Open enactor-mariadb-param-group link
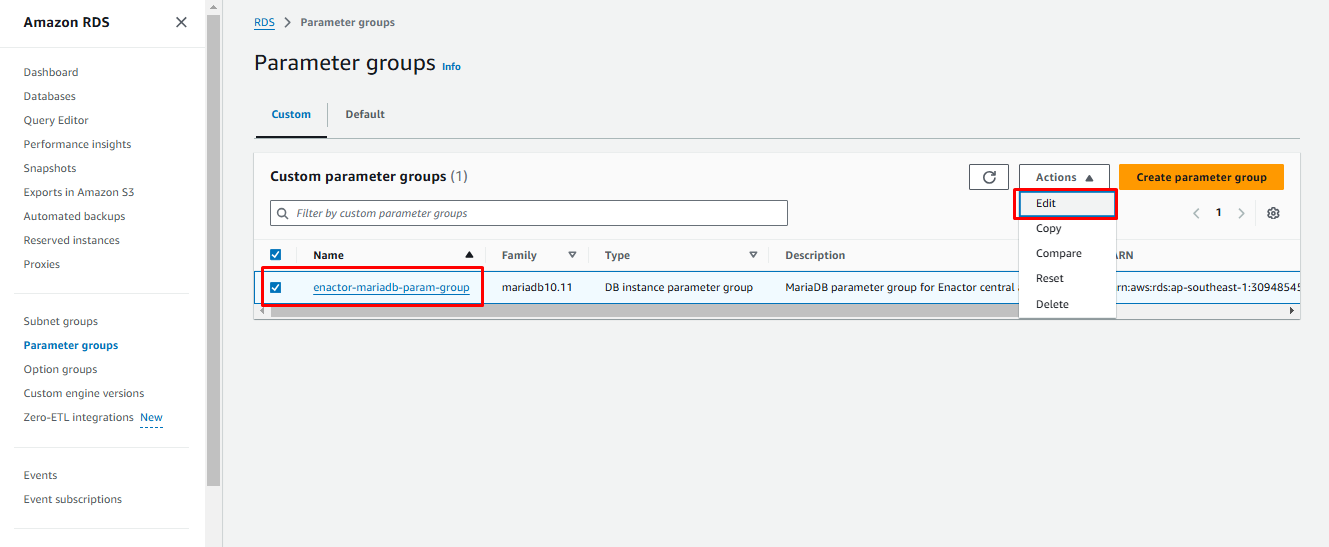 [391, 288]
